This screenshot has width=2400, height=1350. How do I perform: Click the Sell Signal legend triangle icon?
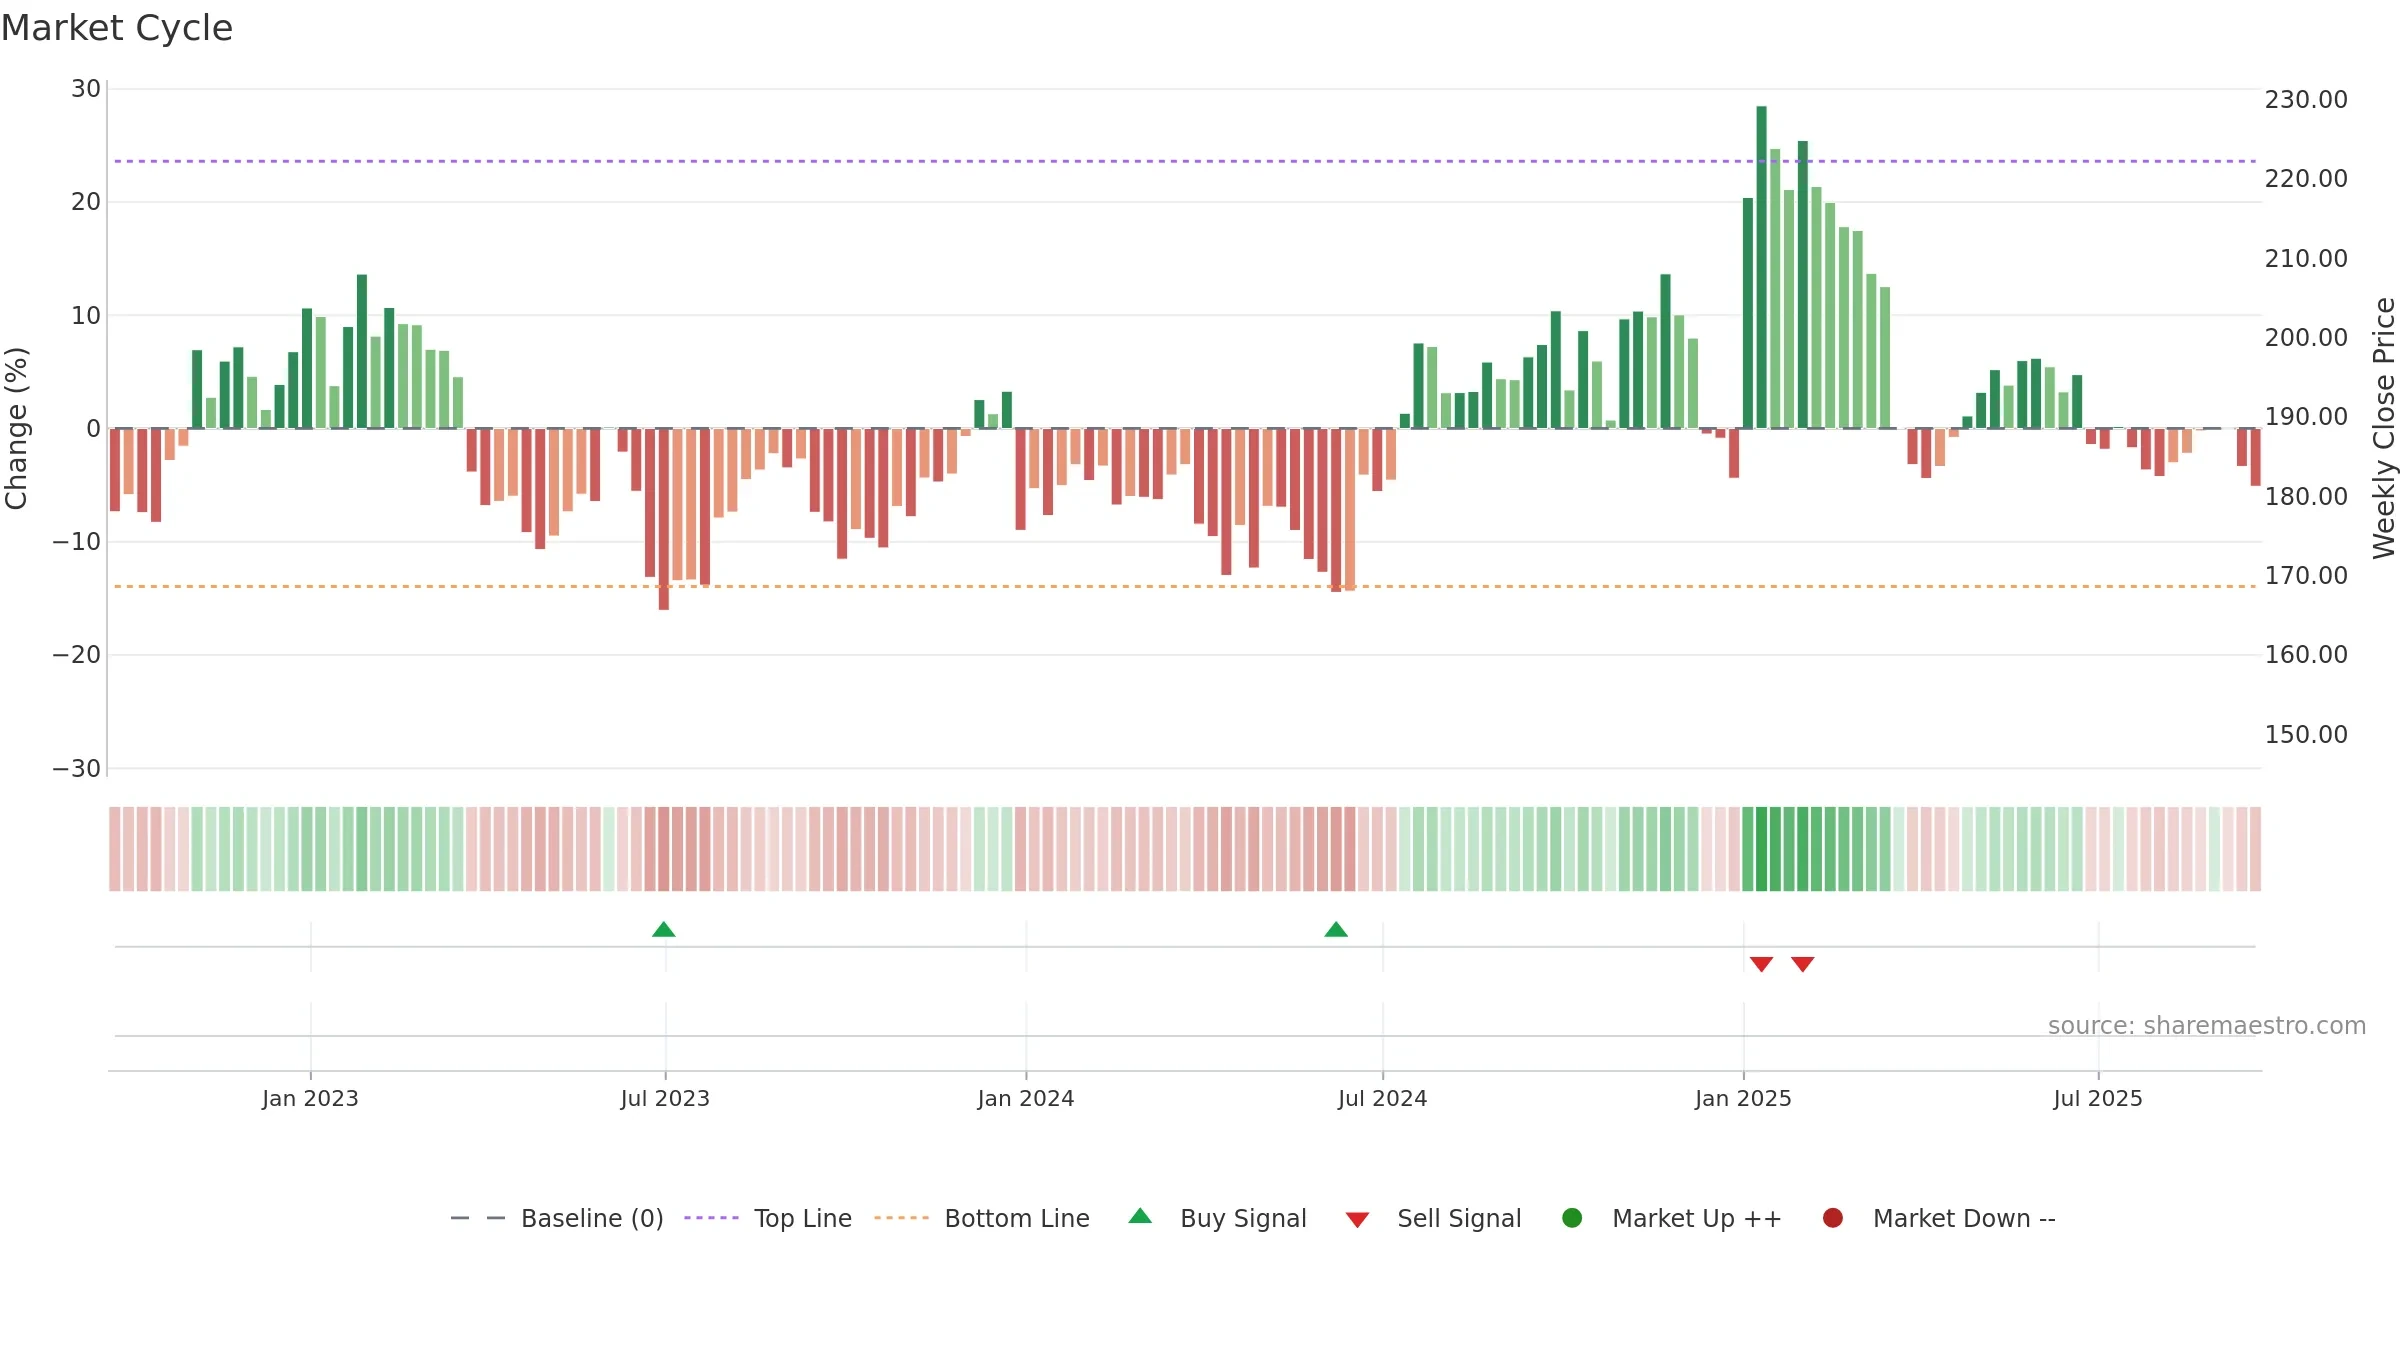1357,1220
